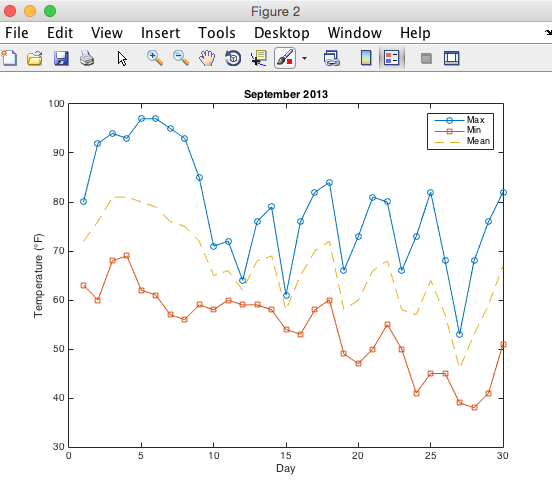Viewport: 552px width, 492px height.
Task: Click the Link Plot icon
Action: [332, 58]
